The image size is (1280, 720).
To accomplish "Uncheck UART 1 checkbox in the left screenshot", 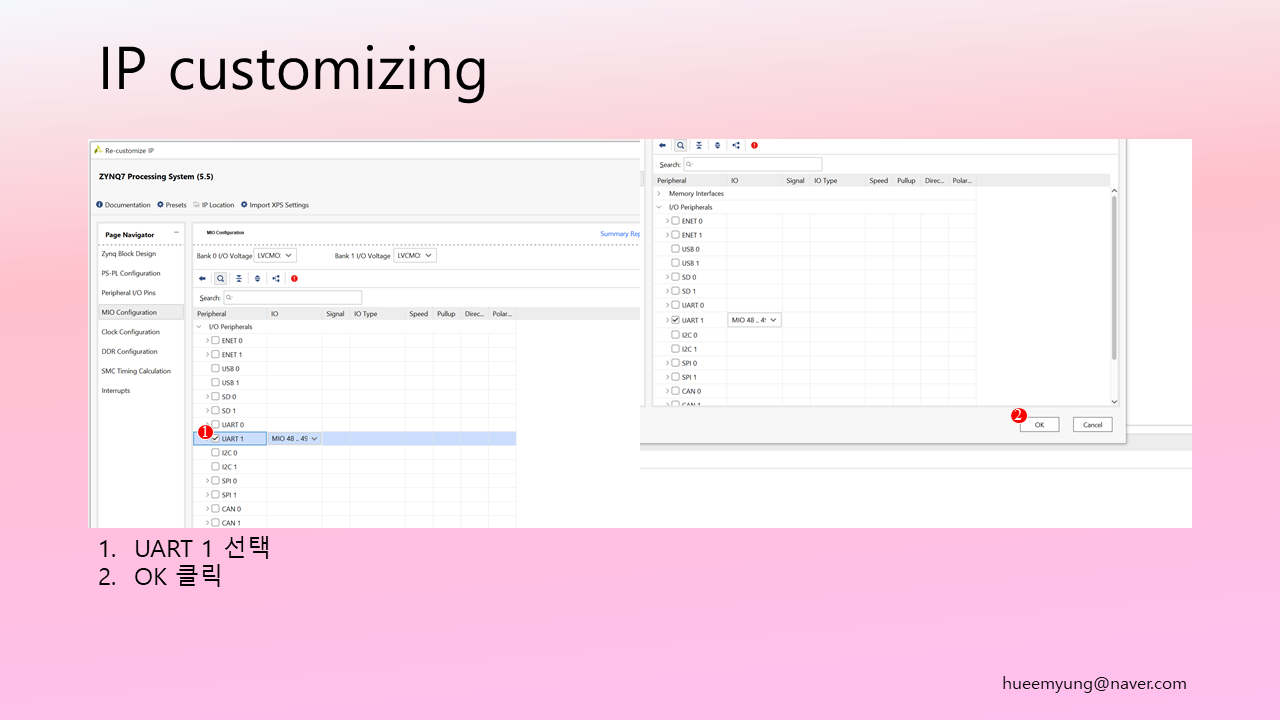I will 215,439.
